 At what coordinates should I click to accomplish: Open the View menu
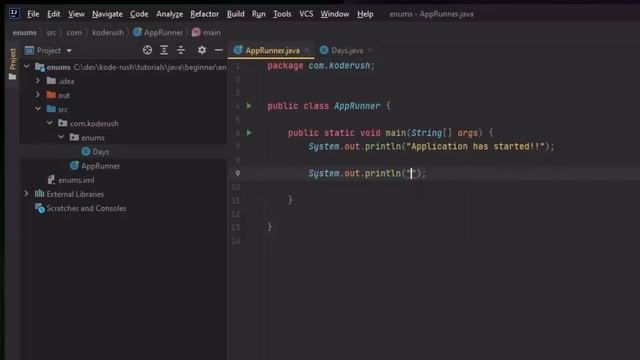coord(76,14)
